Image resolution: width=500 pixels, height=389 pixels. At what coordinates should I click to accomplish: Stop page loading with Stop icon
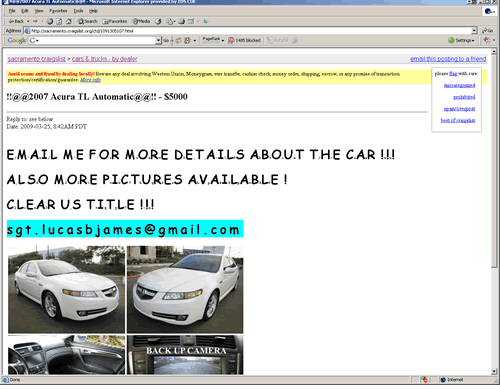(50, 21)
